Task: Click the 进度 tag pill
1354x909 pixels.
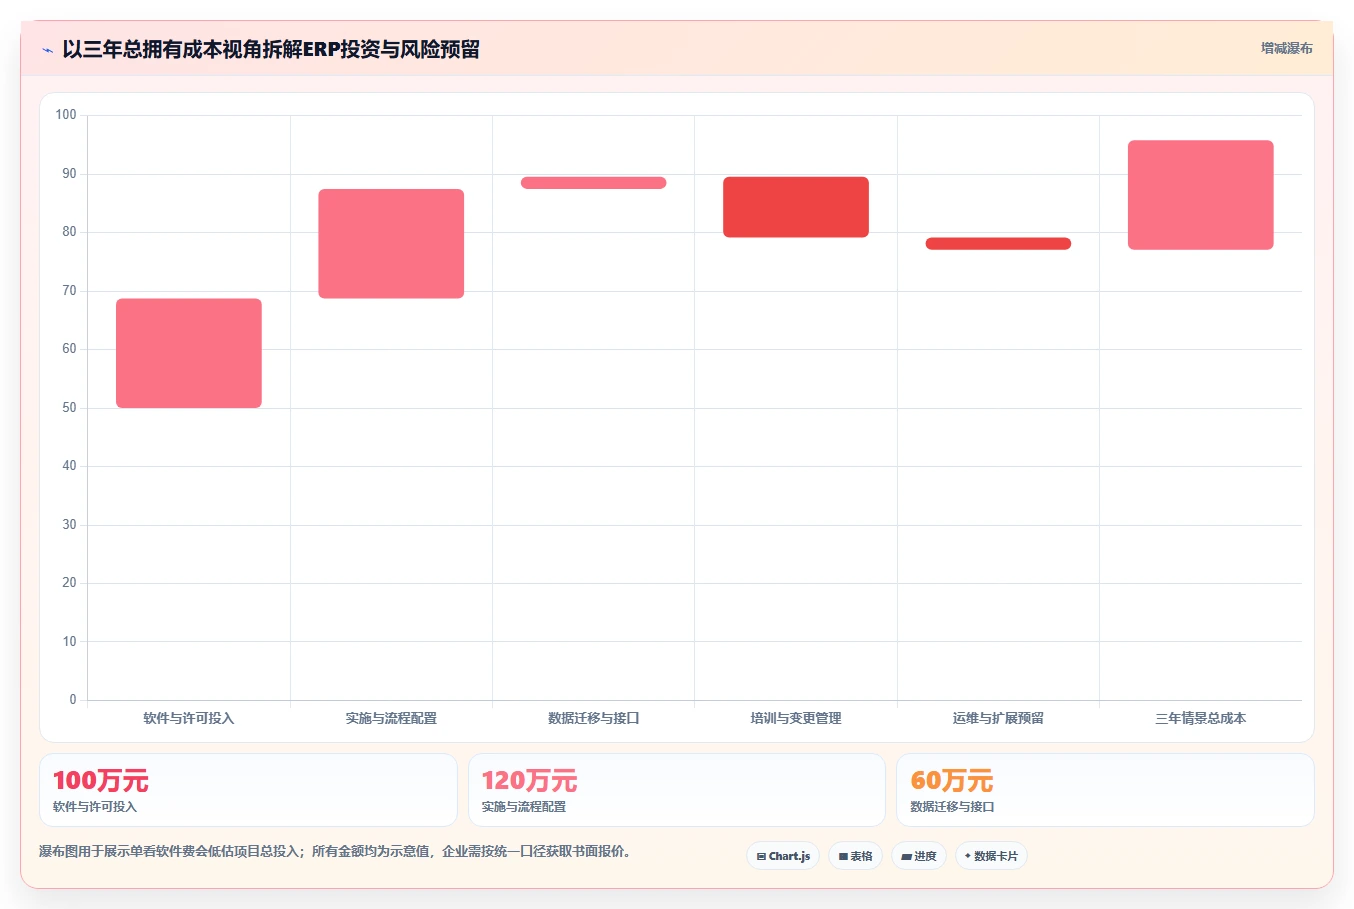Action: [x=919, y=856]
